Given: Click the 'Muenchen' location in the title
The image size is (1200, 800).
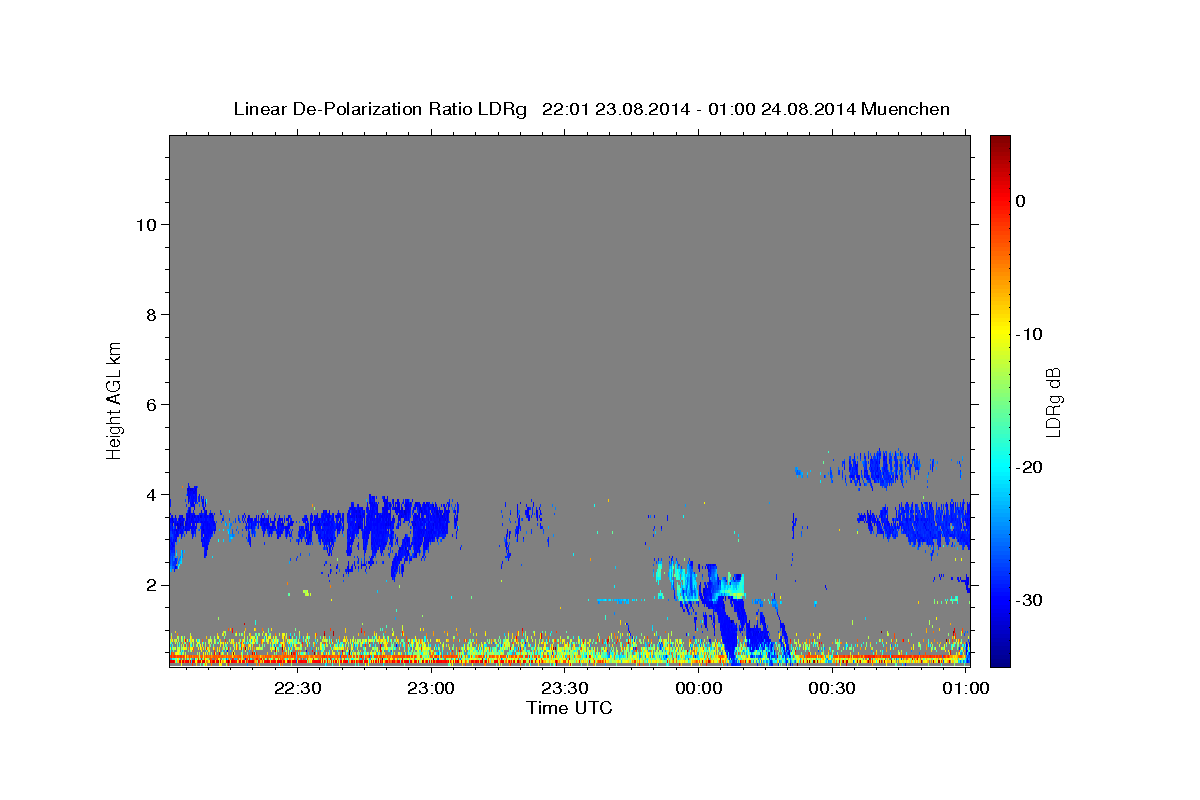Looking at the screenshot, I should click(905, 109).
